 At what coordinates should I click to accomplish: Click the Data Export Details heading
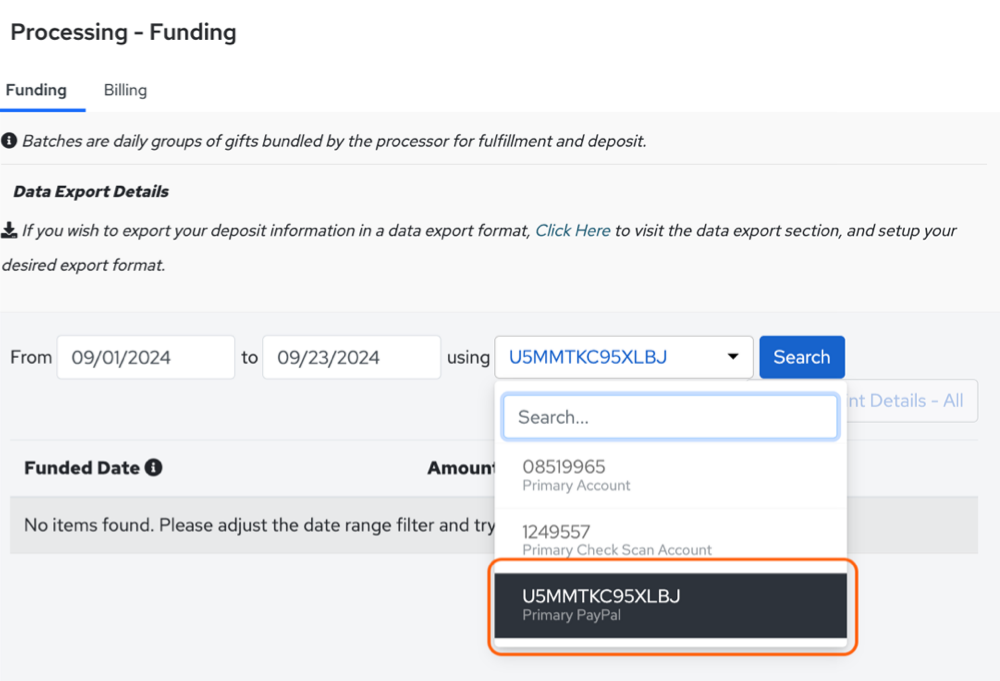91,191
